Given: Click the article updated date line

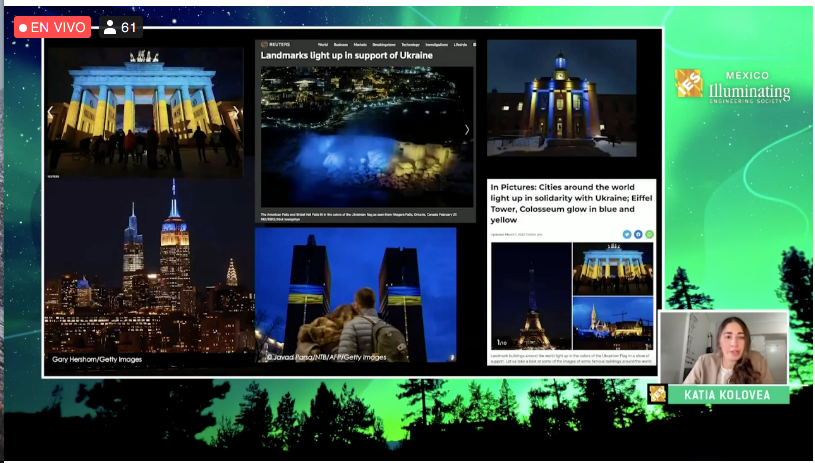Looking at the screenshot, I should [516, 234].
